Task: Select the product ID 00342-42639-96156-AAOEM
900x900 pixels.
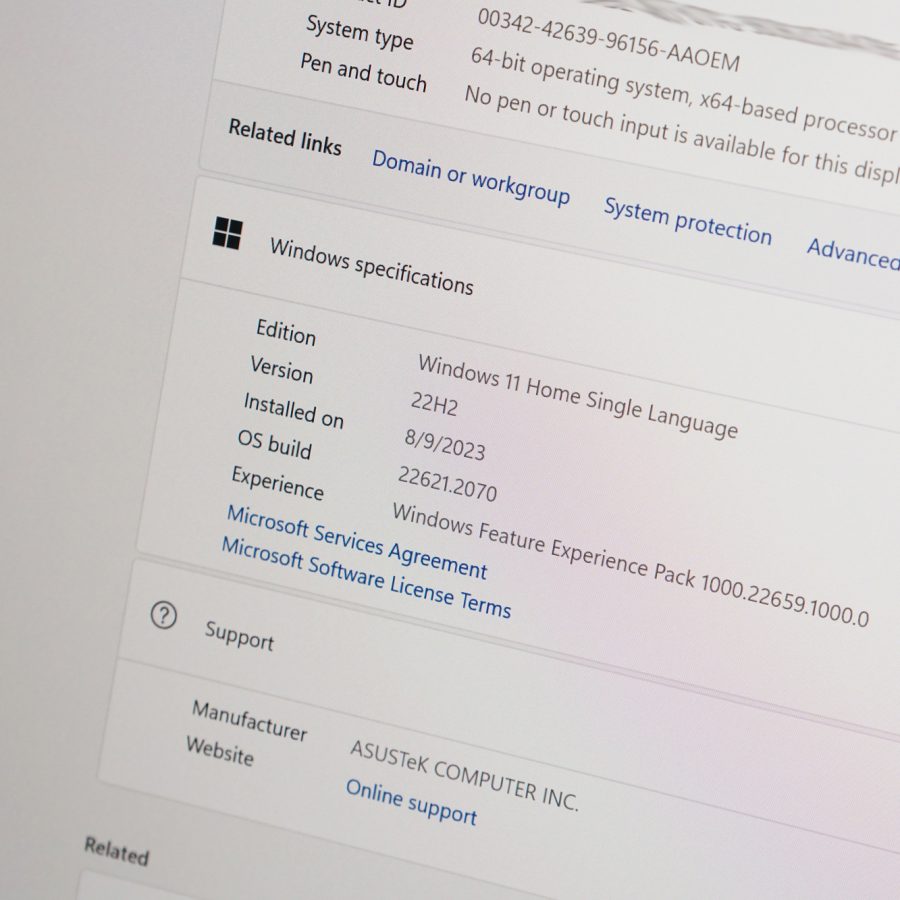Action: click(608, 39)
